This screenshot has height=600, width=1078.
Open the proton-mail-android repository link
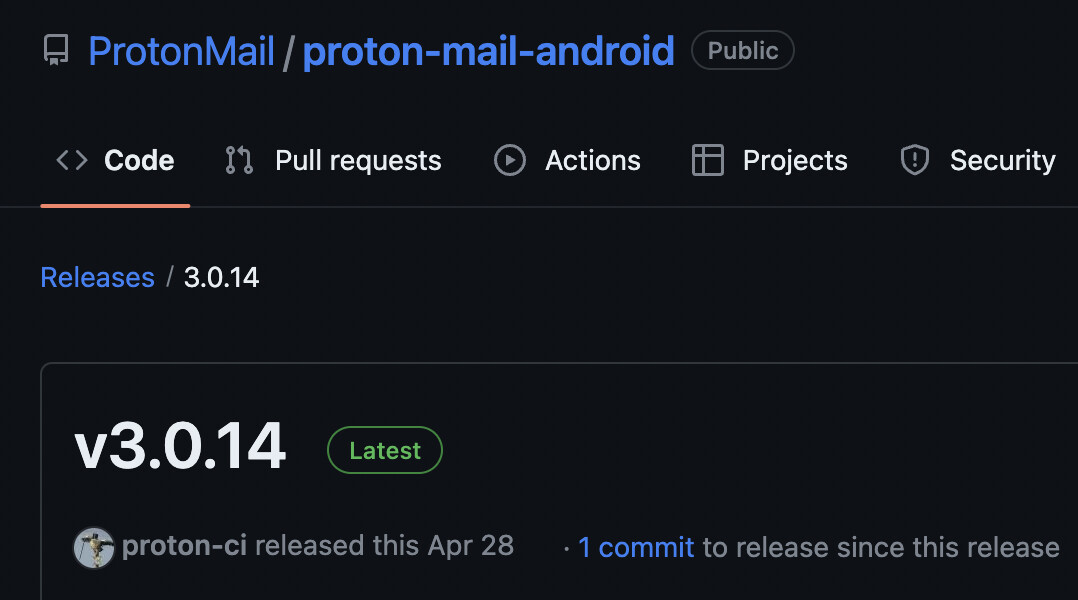(488, 51)
